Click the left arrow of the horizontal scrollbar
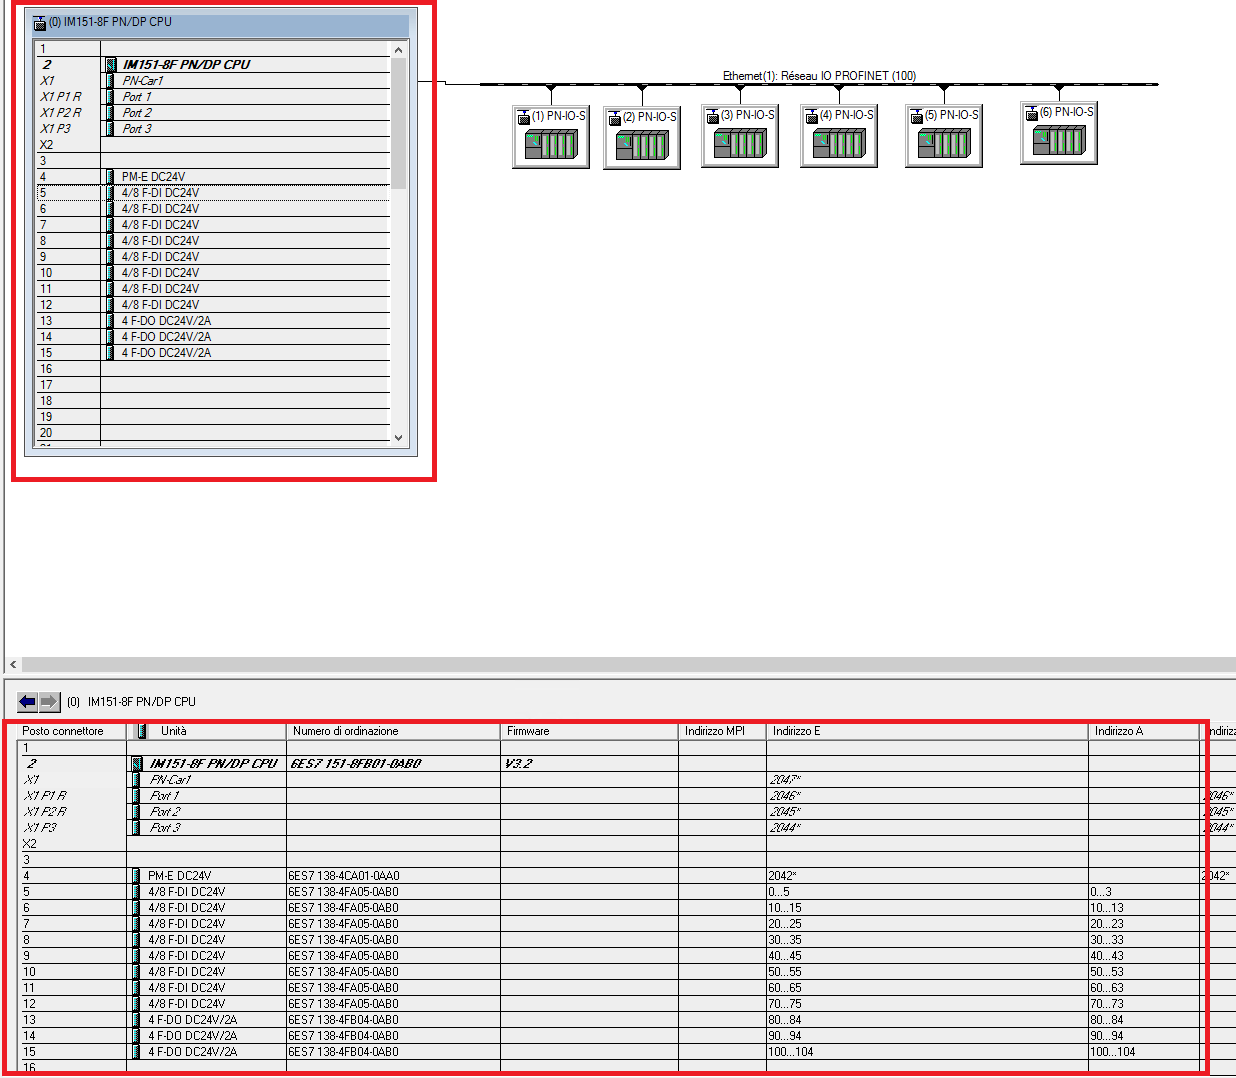Viewport: 1236px width, 1078px height. tap(13, 664)
